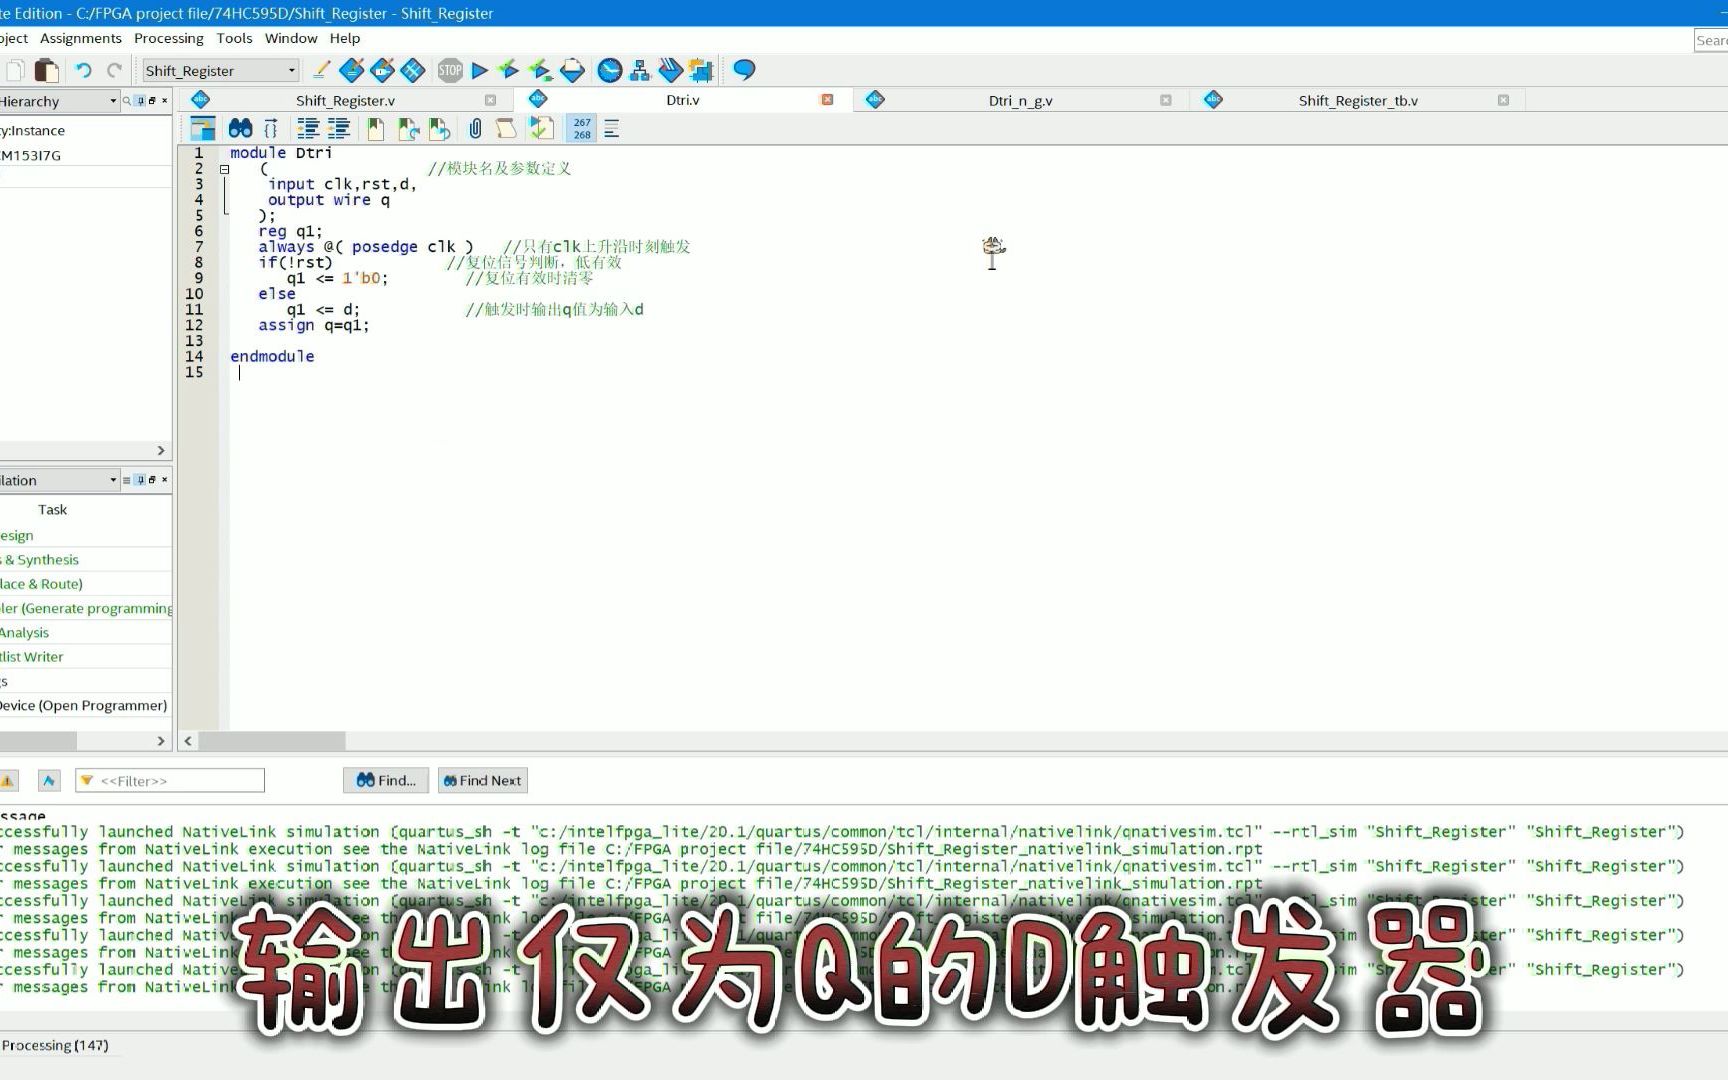Screen dimensions: 1728x1080
Task: Click the Hierarchy panel search icon
Action: click(127, 101)
